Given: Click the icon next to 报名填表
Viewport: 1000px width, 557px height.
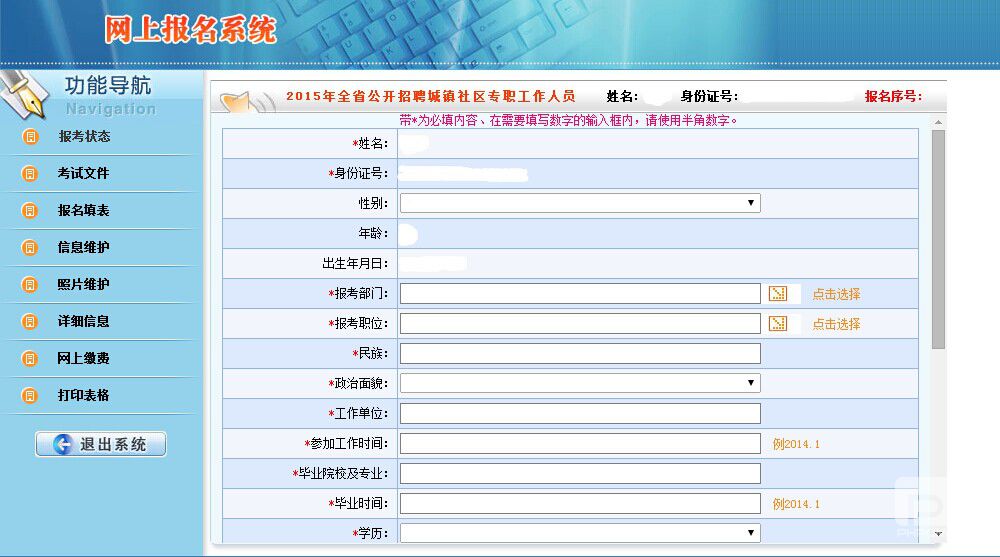Looking at the screenshot, I should (30, 211).
